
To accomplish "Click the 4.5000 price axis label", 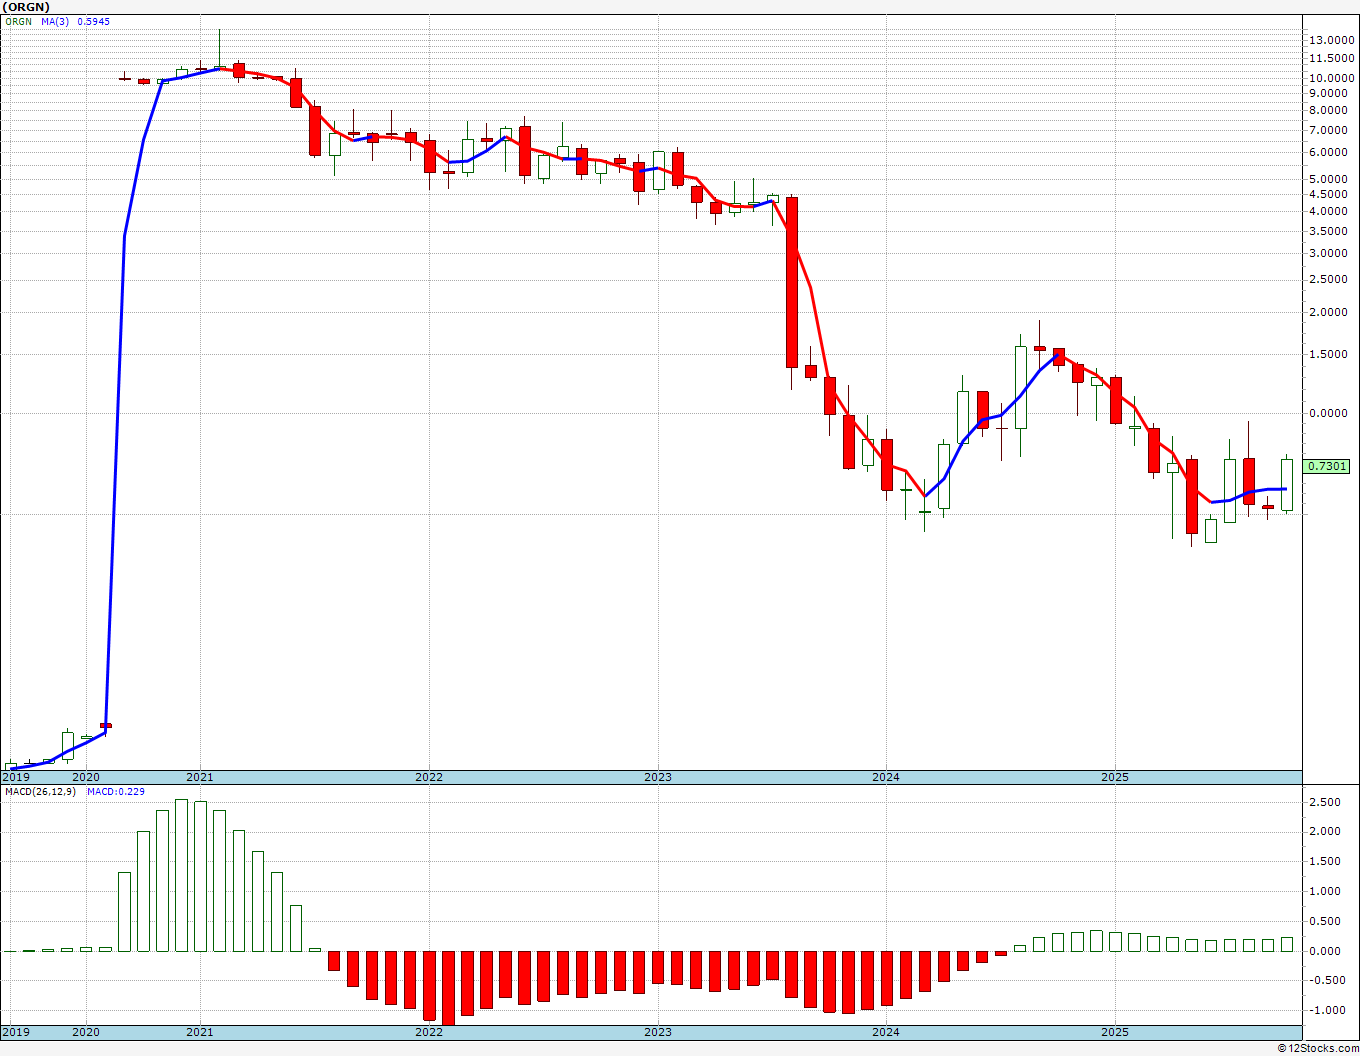I will (1330, 194).
